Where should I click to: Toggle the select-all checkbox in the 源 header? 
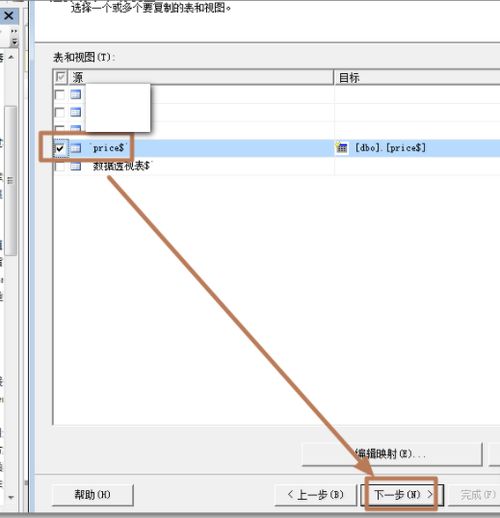coord(61,77)
